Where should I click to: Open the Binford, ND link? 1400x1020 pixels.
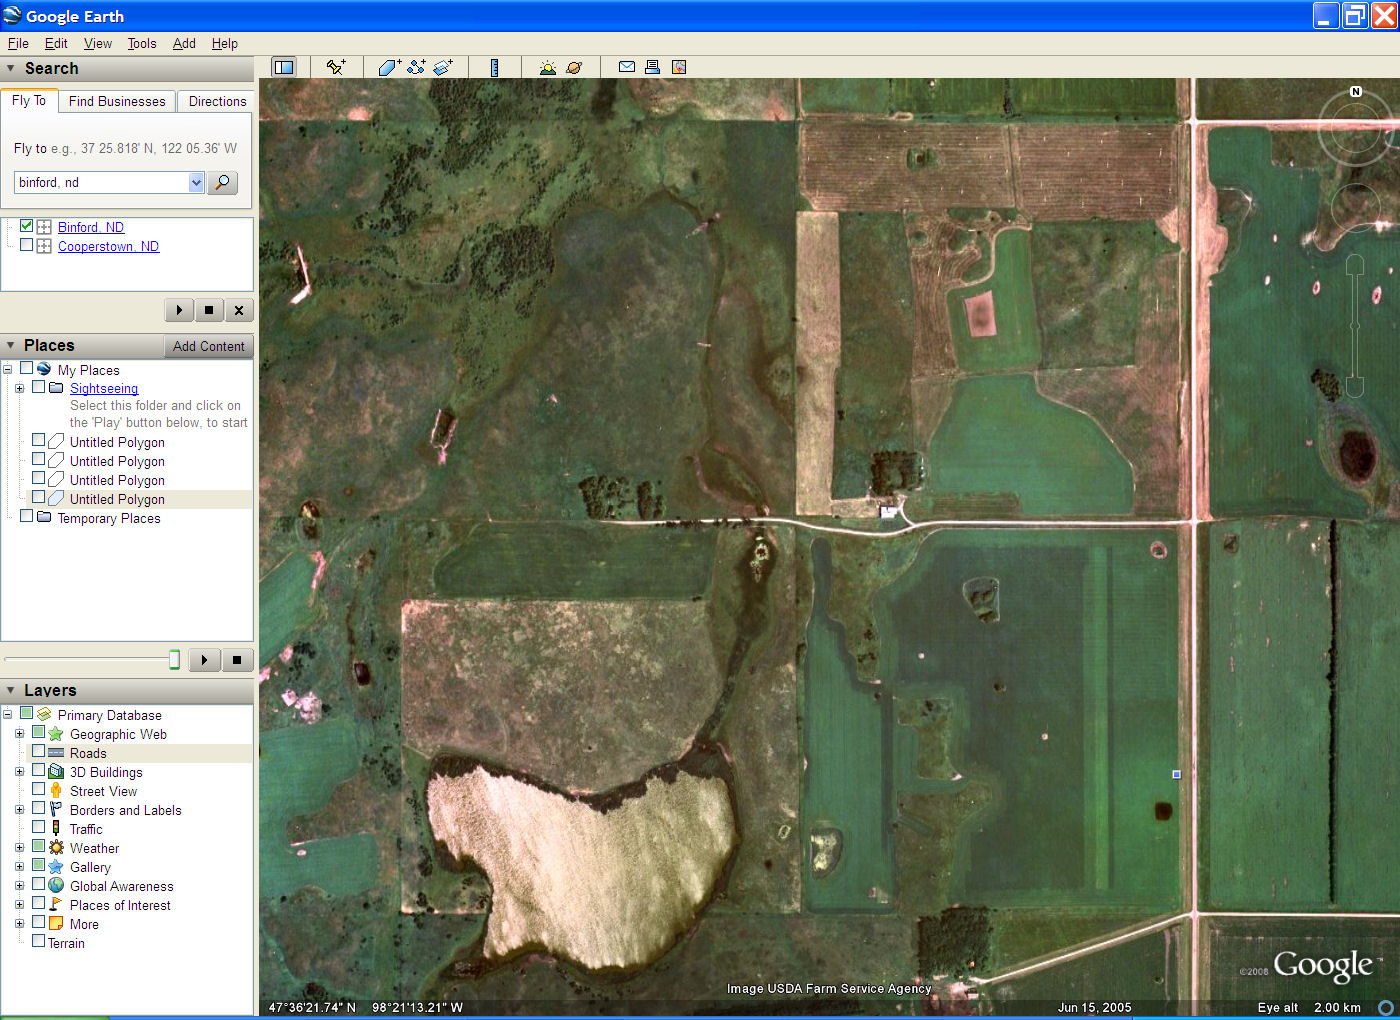91,227
